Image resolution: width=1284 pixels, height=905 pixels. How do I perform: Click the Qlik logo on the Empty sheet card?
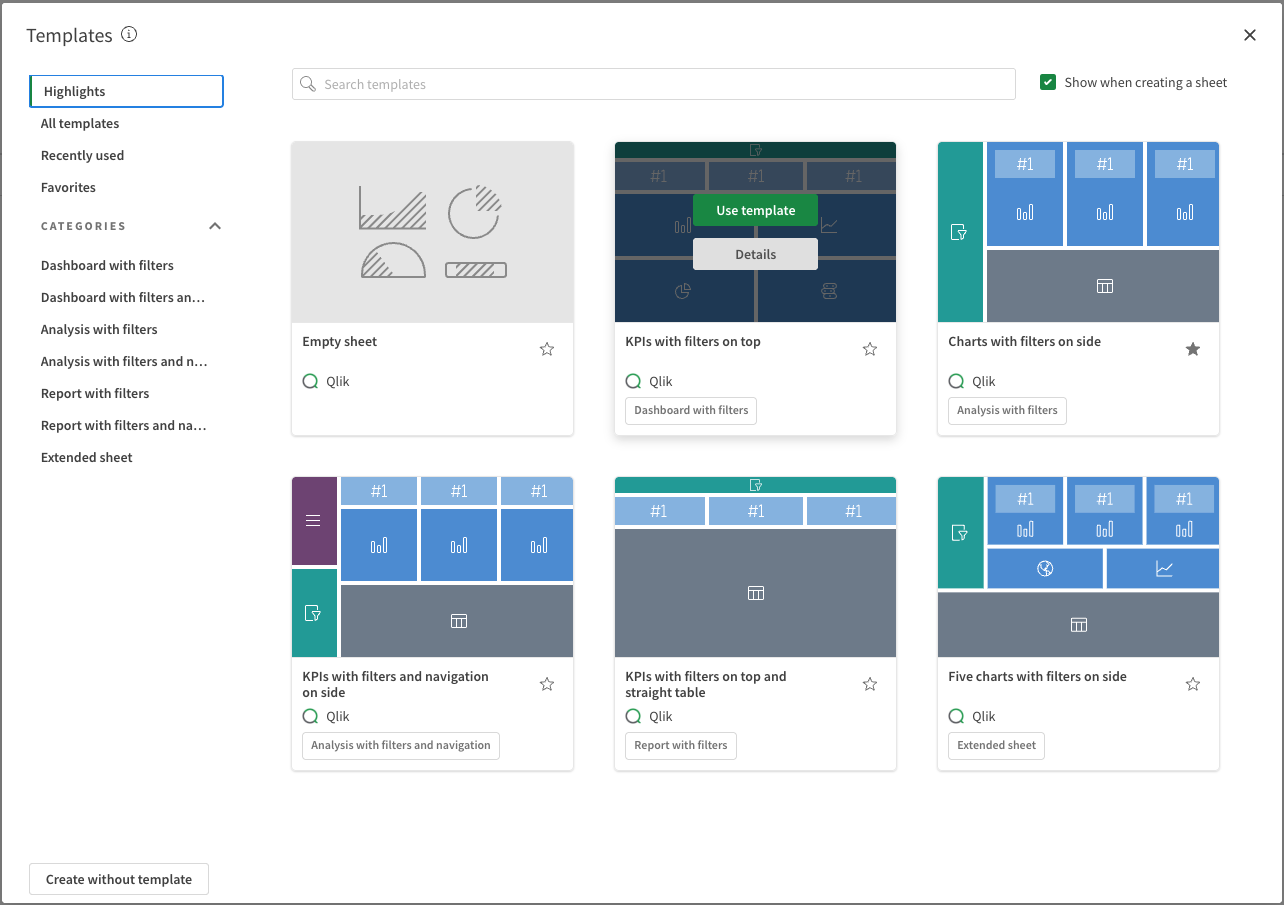[x=309, y=381]
